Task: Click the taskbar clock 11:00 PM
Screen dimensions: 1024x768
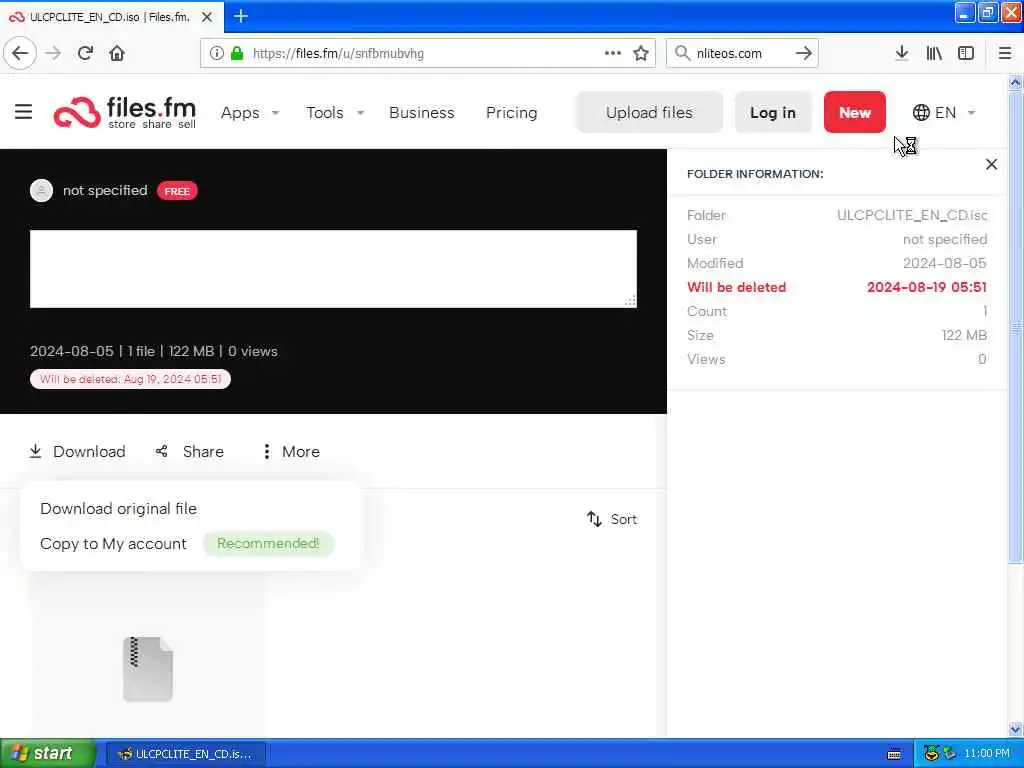Action: coord(986,754)
